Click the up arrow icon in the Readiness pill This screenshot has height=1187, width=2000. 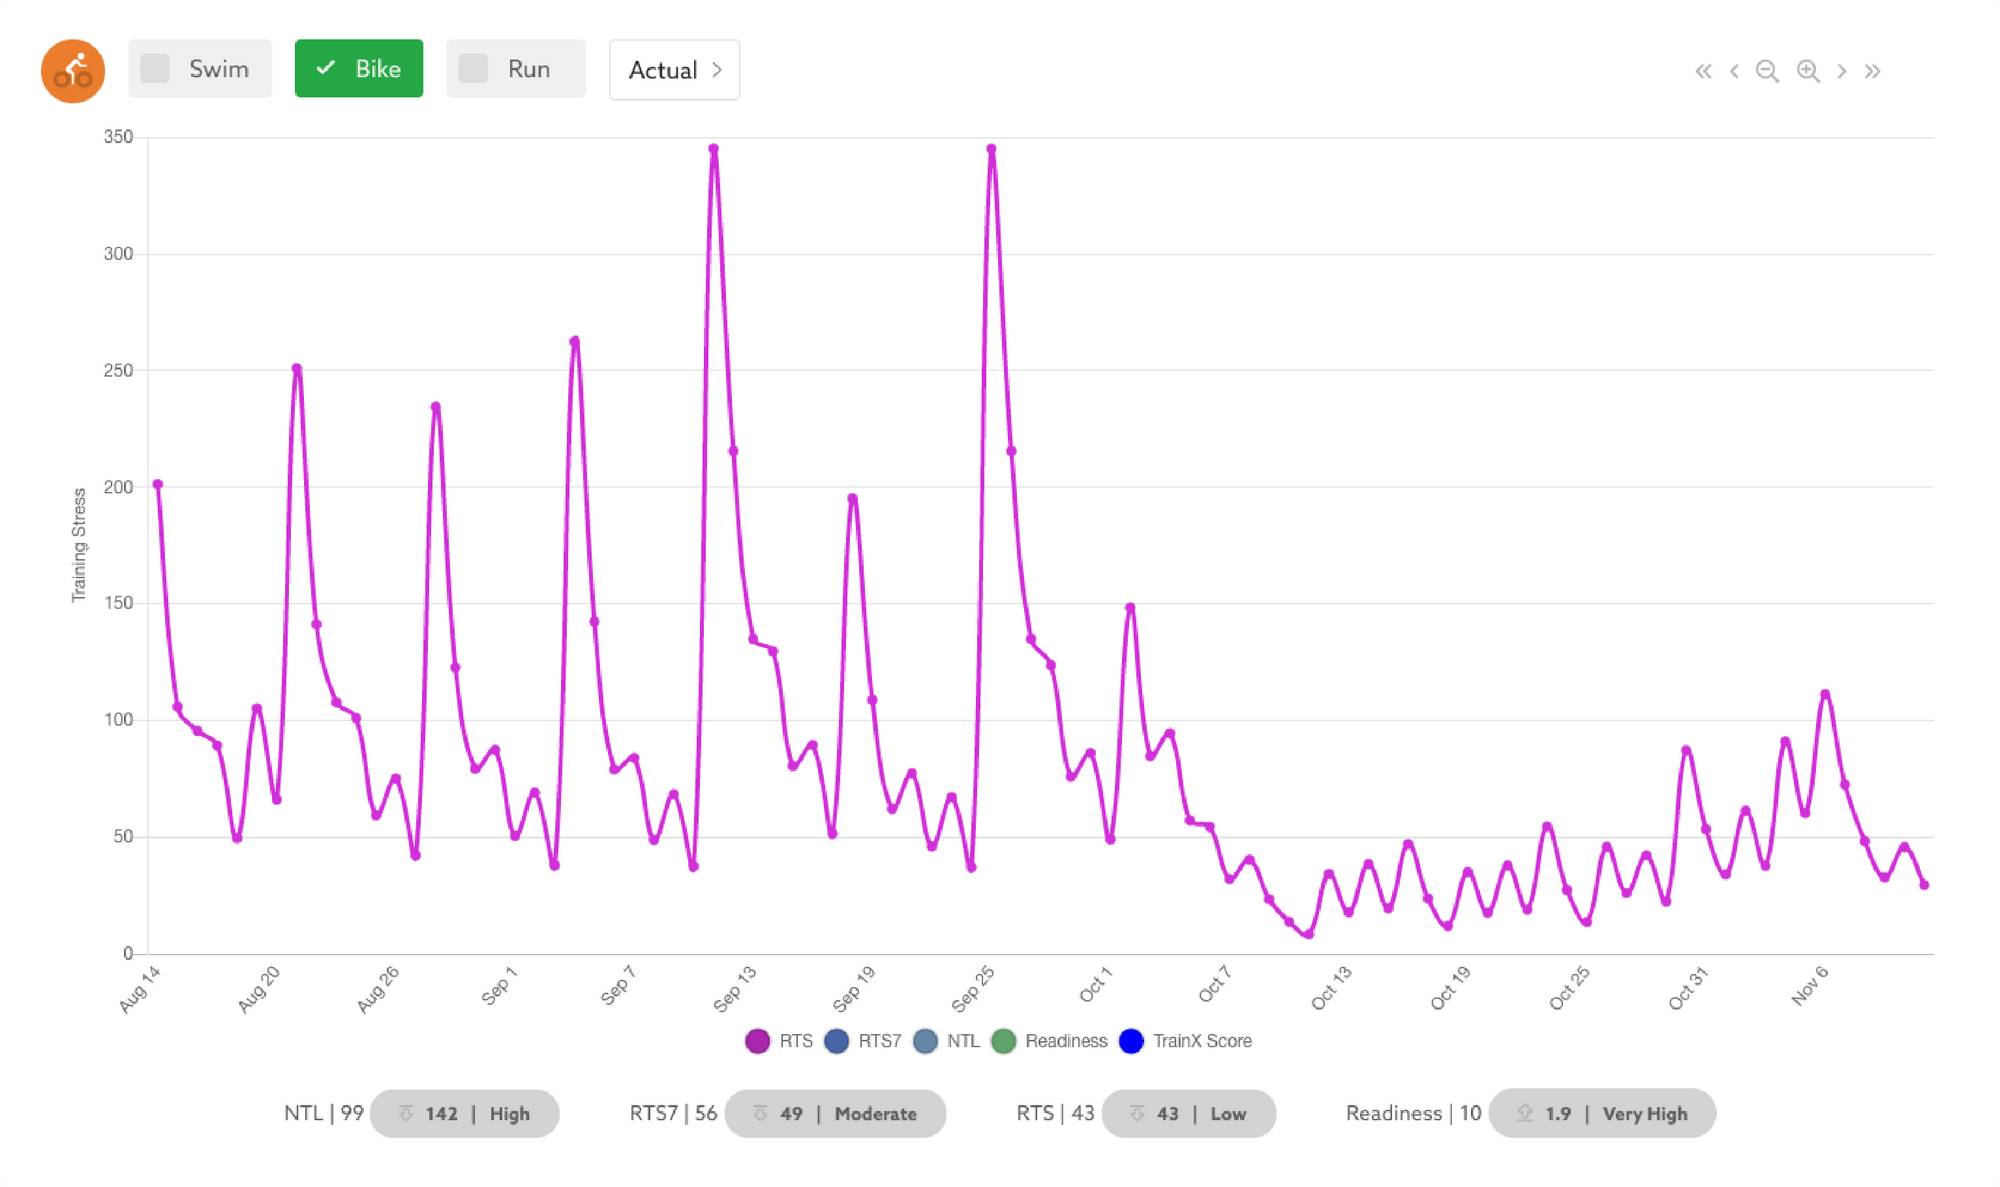(x=1524, y=1113)
